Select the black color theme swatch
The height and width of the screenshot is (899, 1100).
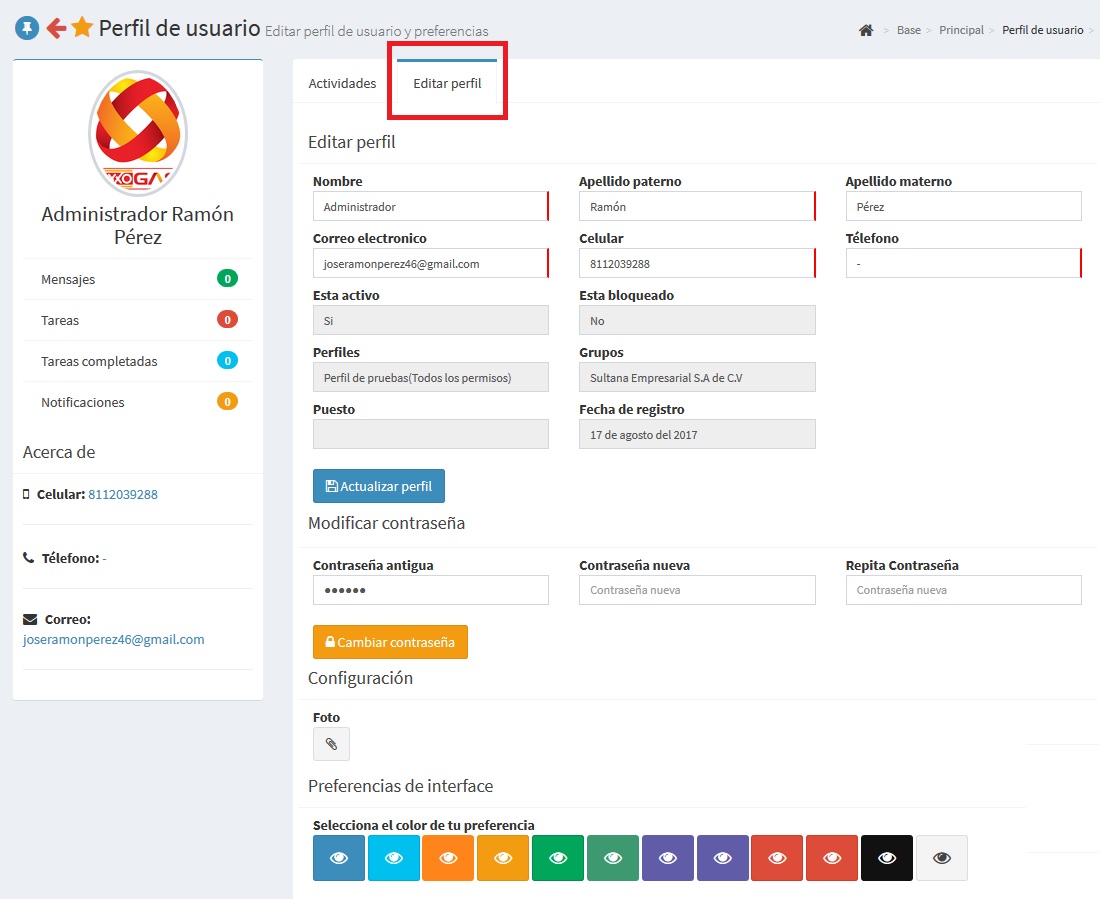886,858
